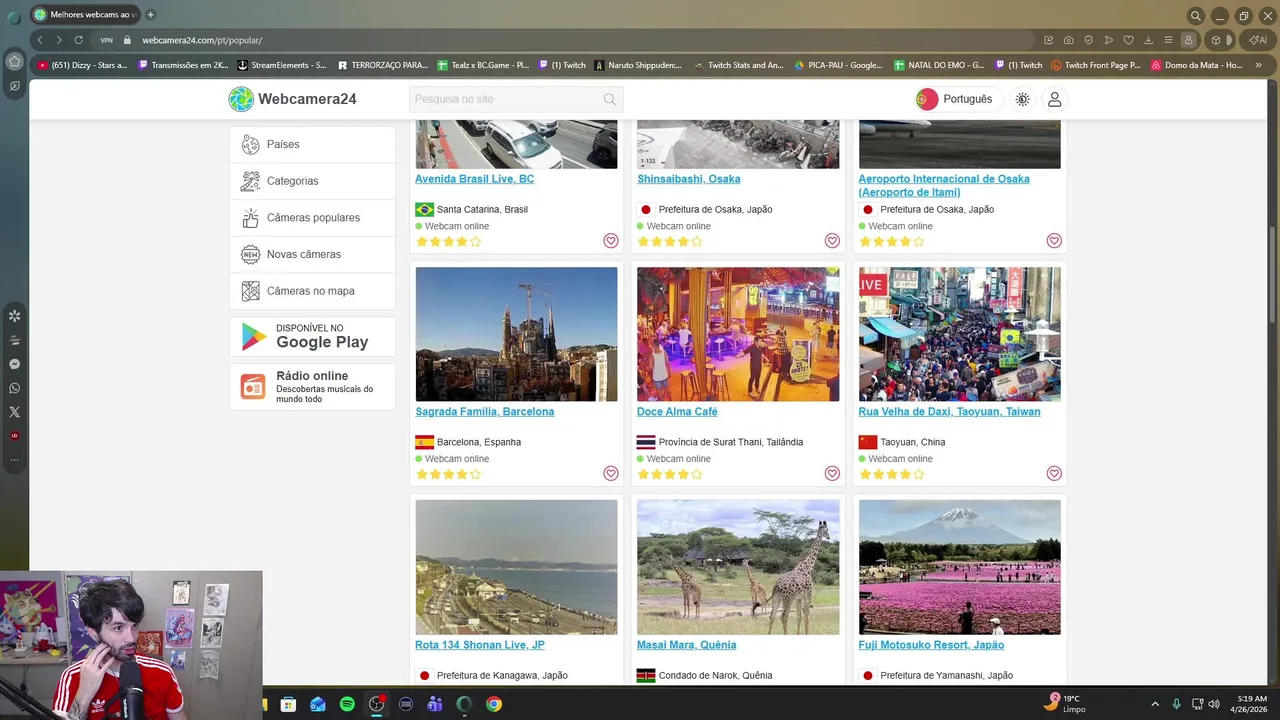Open Países in the side menu
This screenshot has width=1280, height=720.
[x=312, y=144]
